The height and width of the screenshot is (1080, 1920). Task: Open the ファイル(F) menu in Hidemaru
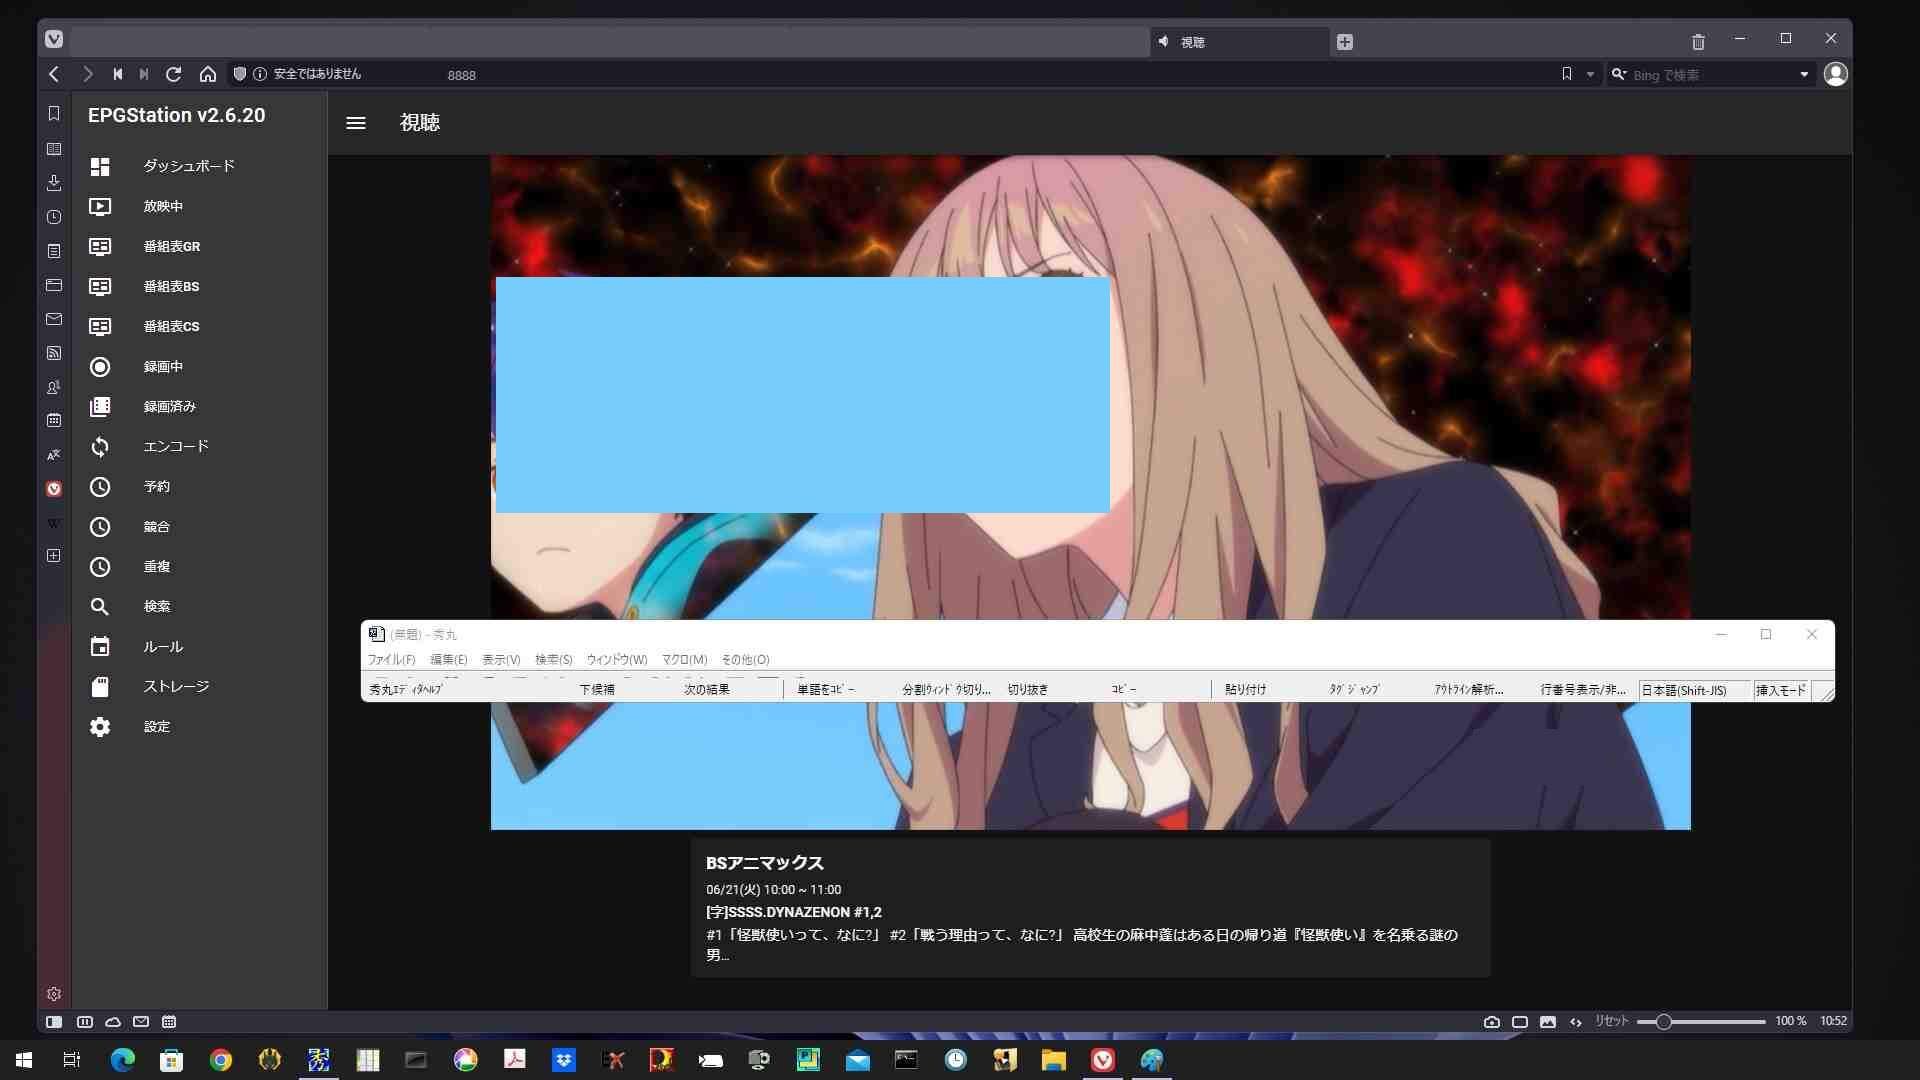391,660
